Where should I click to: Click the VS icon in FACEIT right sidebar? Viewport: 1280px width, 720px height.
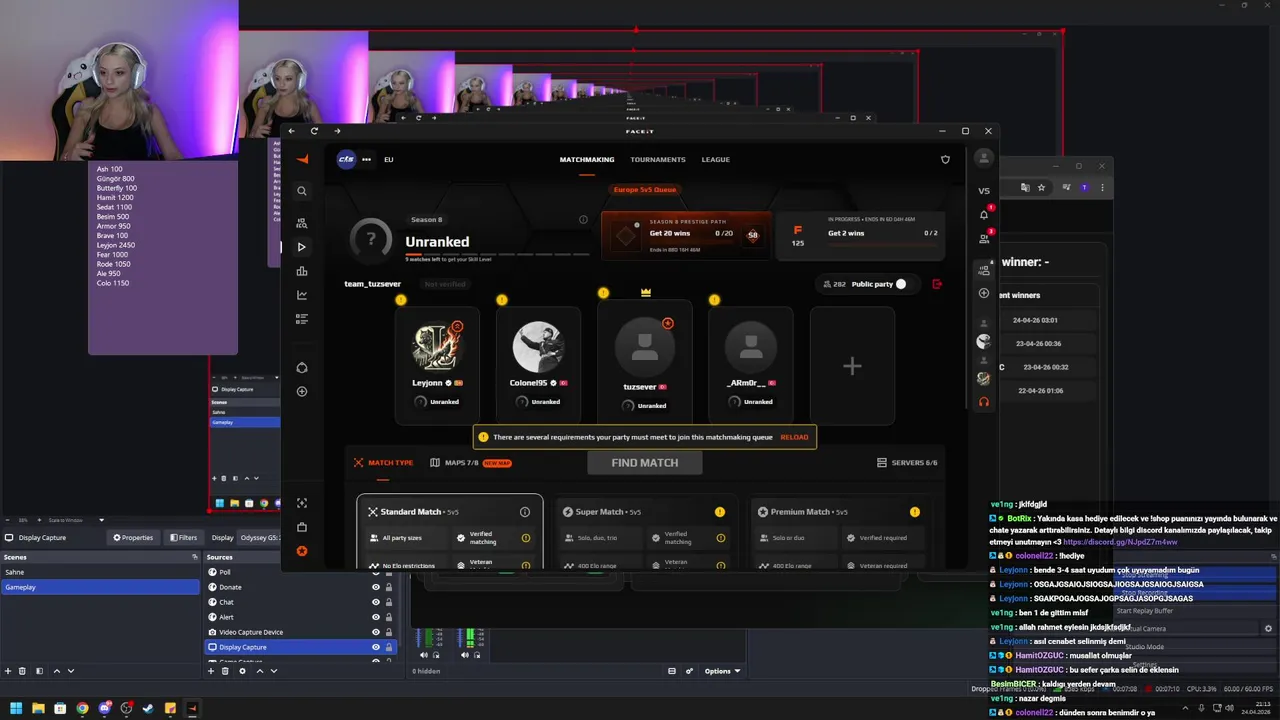[984, 191]
